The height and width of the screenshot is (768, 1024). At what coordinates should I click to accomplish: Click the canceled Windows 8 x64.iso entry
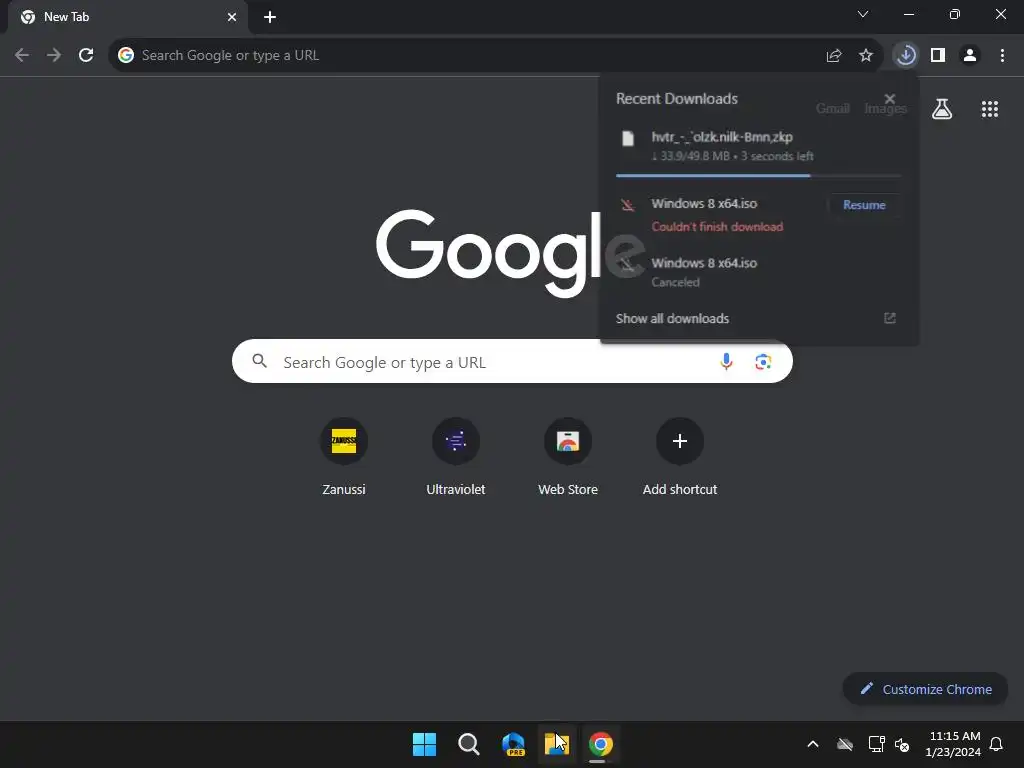point(757,272)
